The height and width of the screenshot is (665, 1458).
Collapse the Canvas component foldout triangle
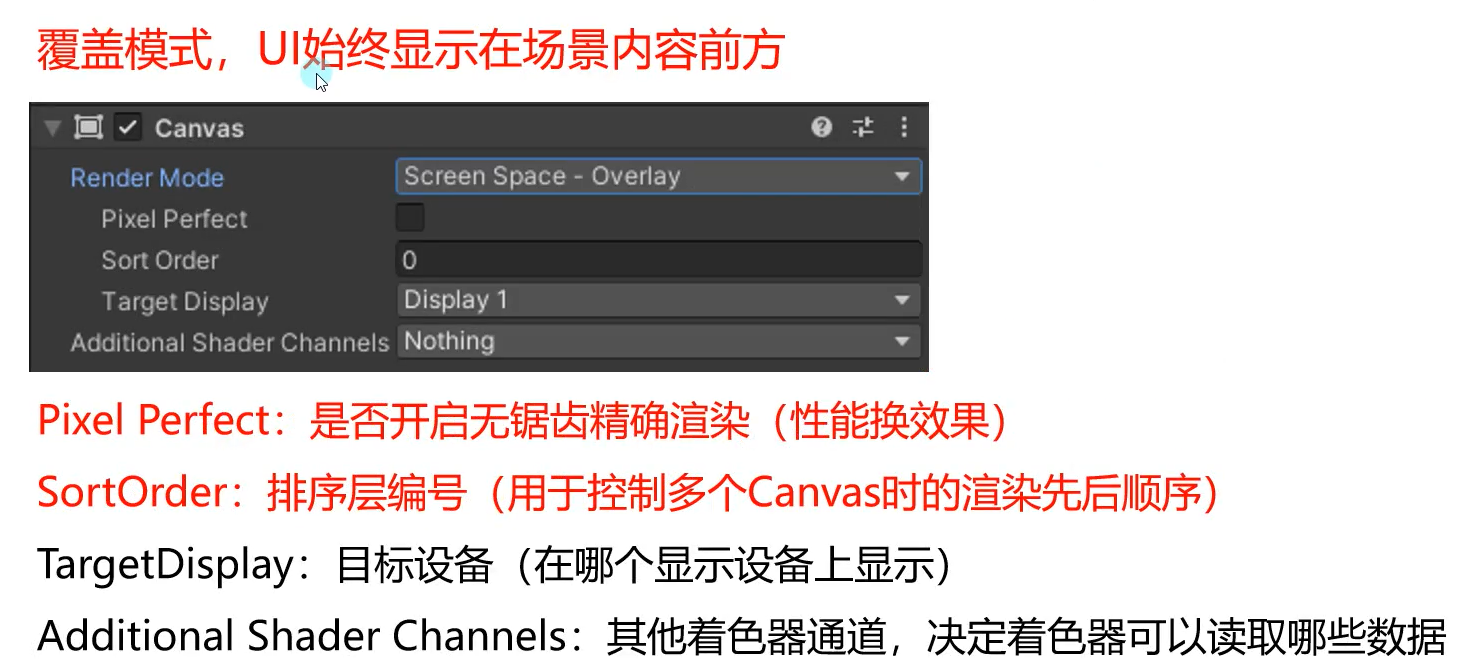point(53,128)
